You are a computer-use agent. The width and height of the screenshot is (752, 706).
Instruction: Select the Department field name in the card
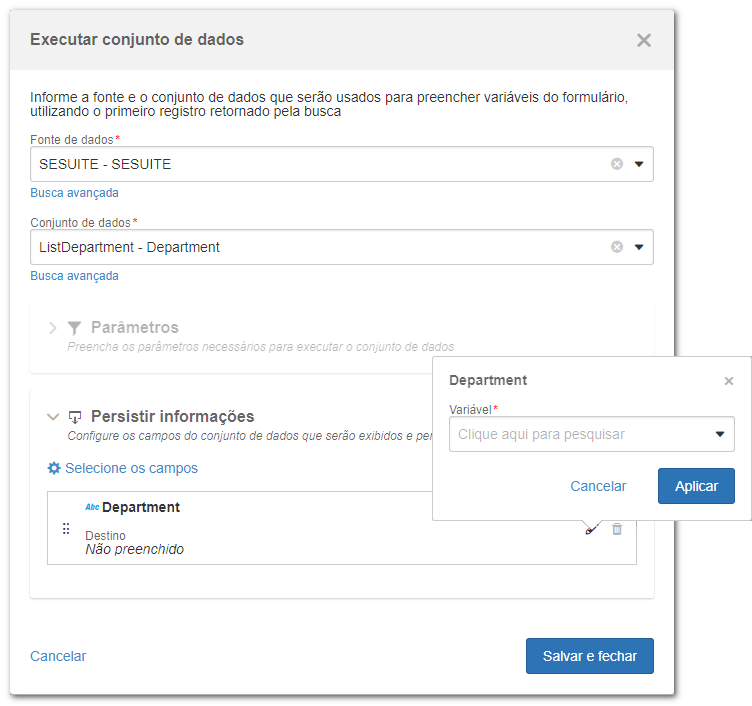141,507
